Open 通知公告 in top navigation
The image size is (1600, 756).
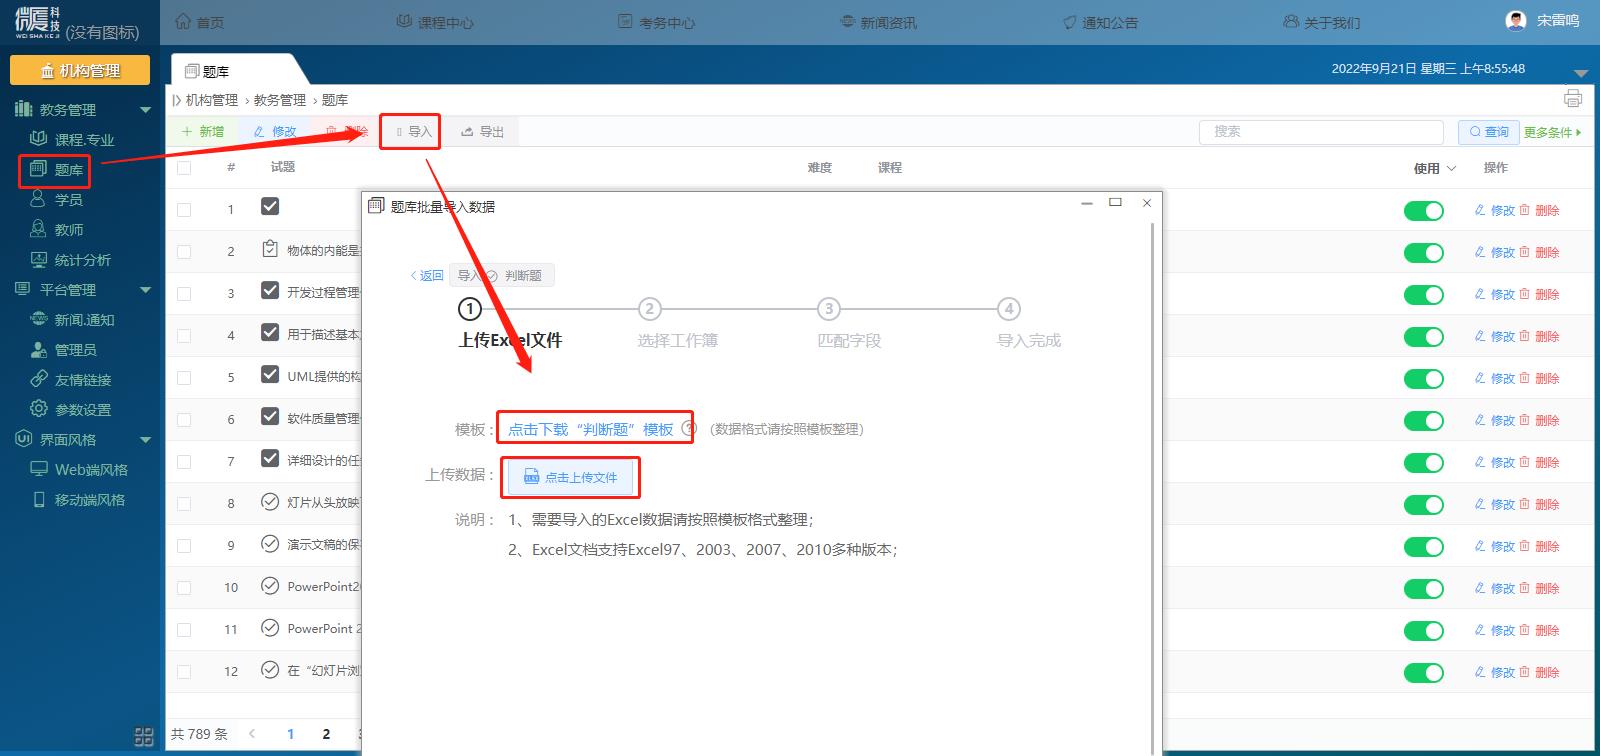1100,22
